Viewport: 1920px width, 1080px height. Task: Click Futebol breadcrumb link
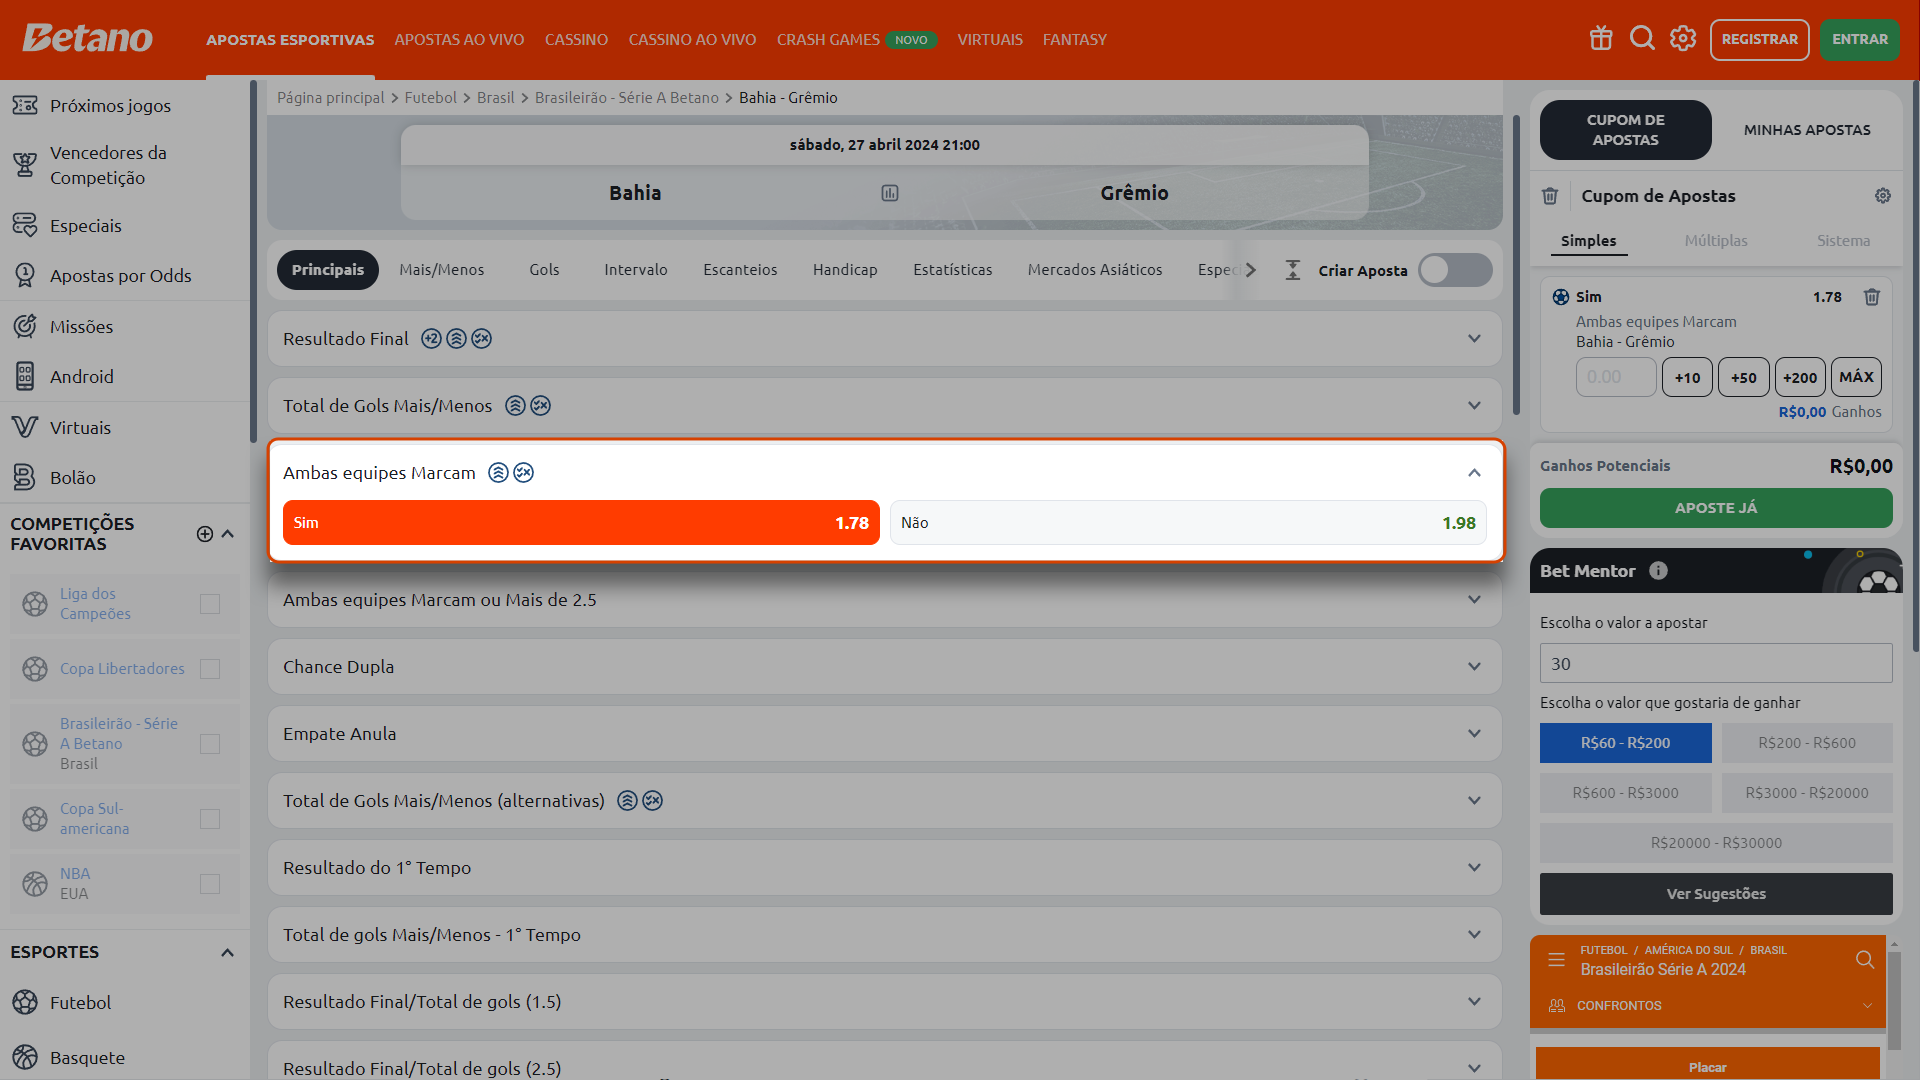click(x=430, y=98)
